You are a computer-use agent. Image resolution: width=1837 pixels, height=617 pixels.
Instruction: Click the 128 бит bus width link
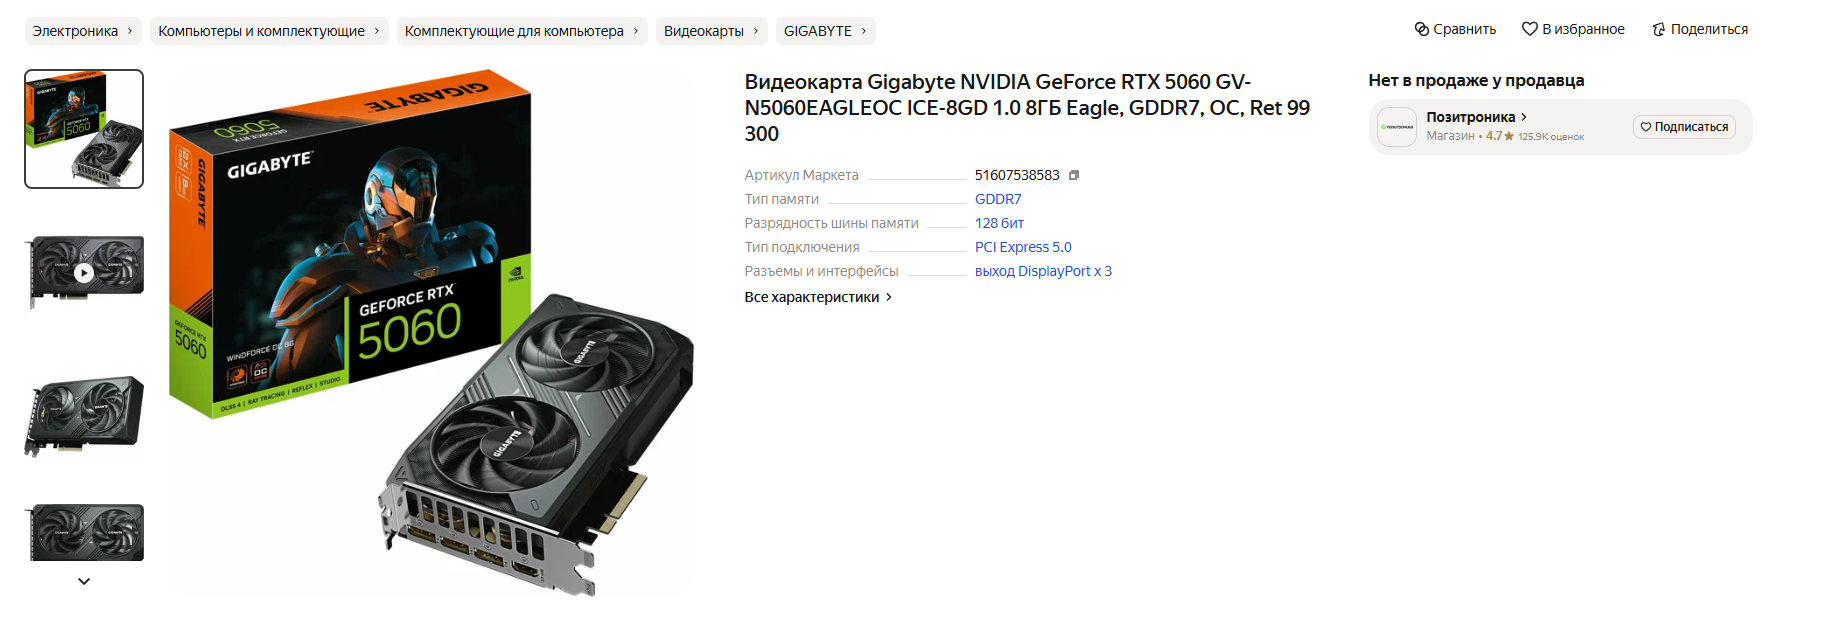click(999, 223)
